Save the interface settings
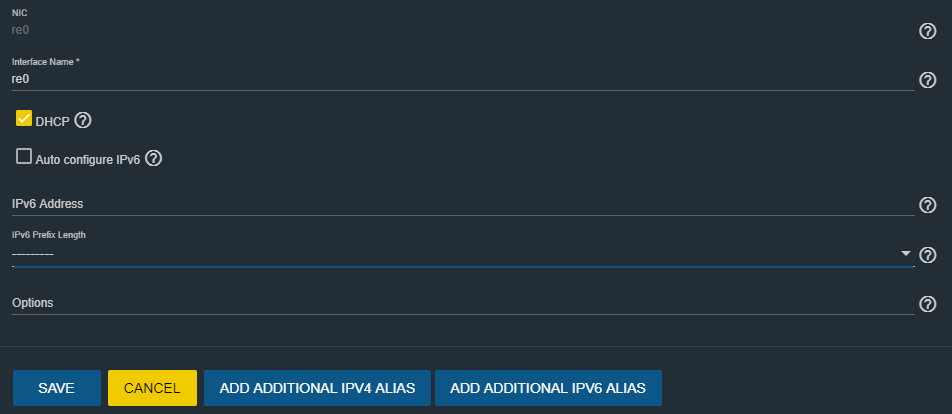This screenshot has height=414, width=952. point(56,388)
